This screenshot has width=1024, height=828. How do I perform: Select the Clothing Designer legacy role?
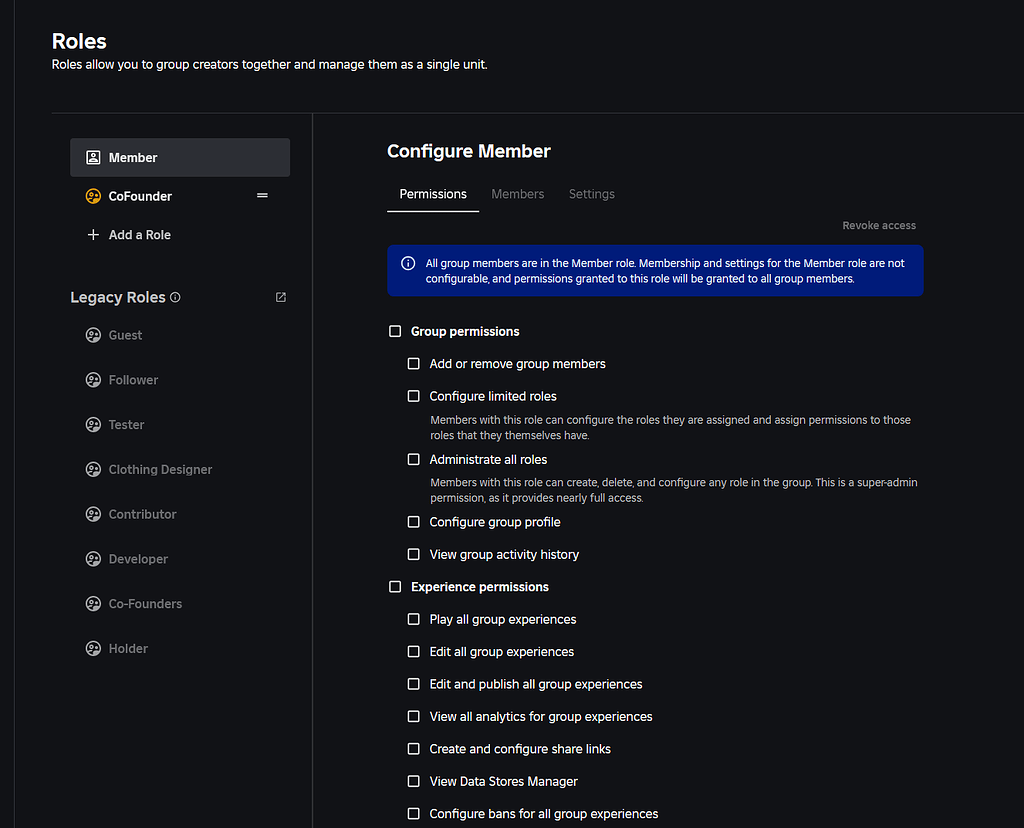(160, 469)
